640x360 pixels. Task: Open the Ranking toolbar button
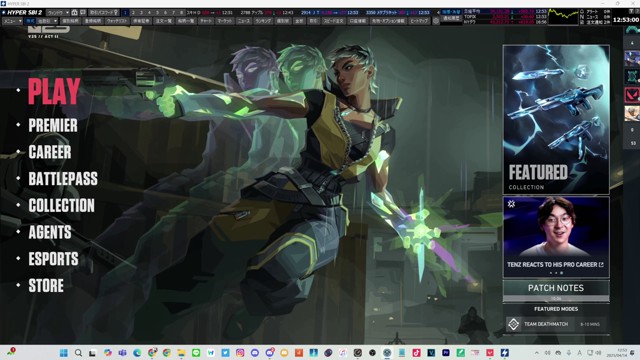point(262,21)
